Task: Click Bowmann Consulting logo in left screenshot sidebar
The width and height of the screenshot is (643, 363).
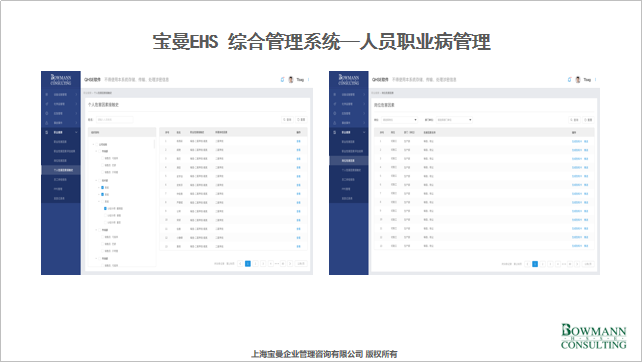Action: point(61,80)
